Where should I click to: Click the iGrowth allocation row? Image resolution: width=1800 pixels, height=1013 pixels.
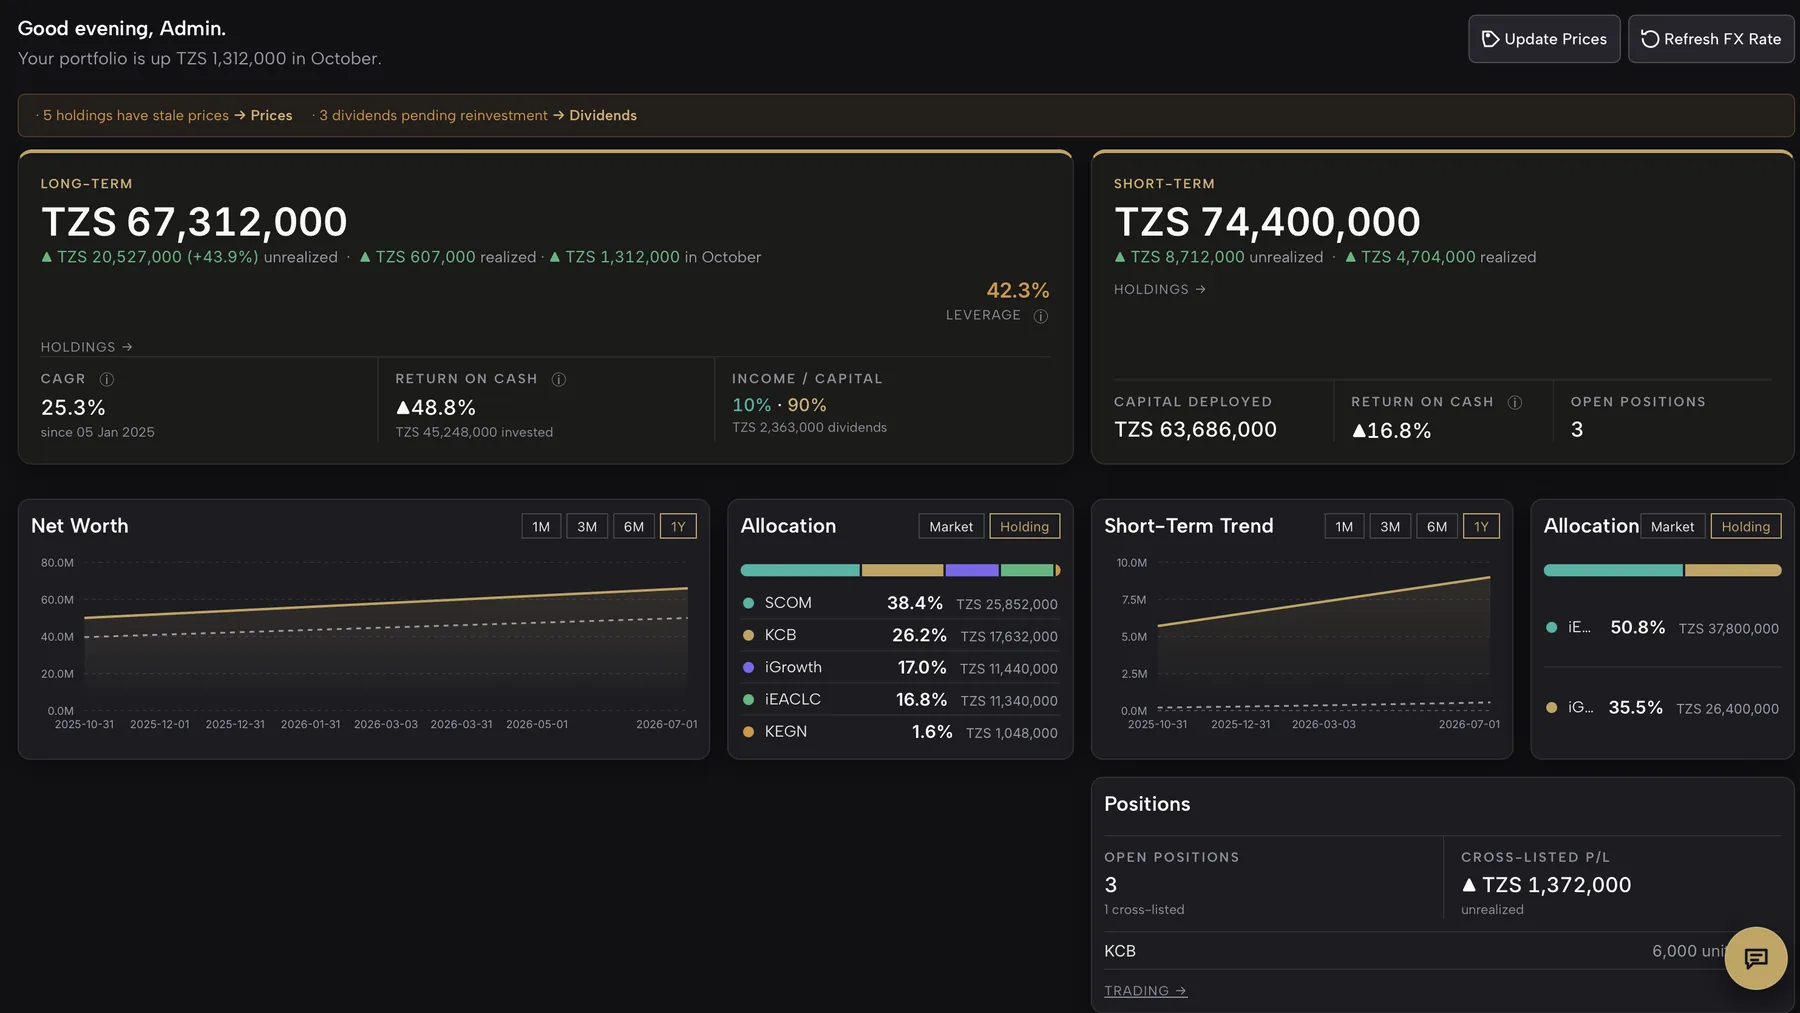[900, 667]
